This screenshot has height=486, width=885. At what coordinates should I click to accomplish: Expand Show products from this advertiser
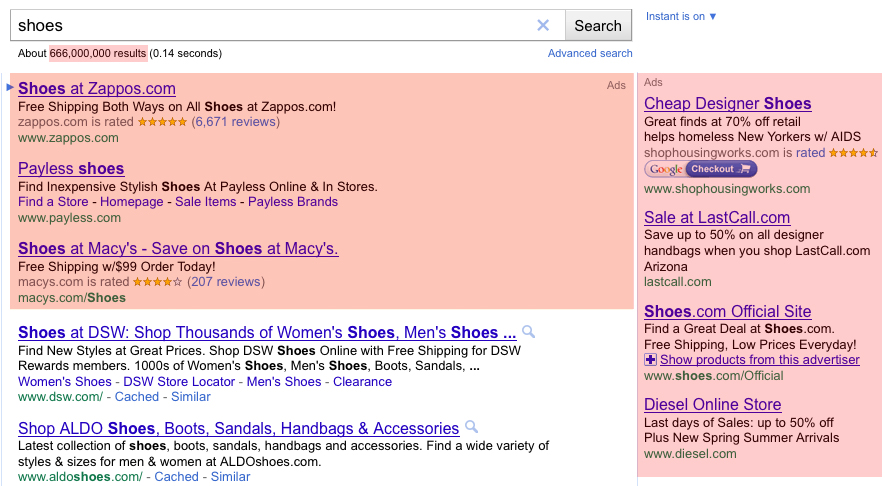coord(760,360)
